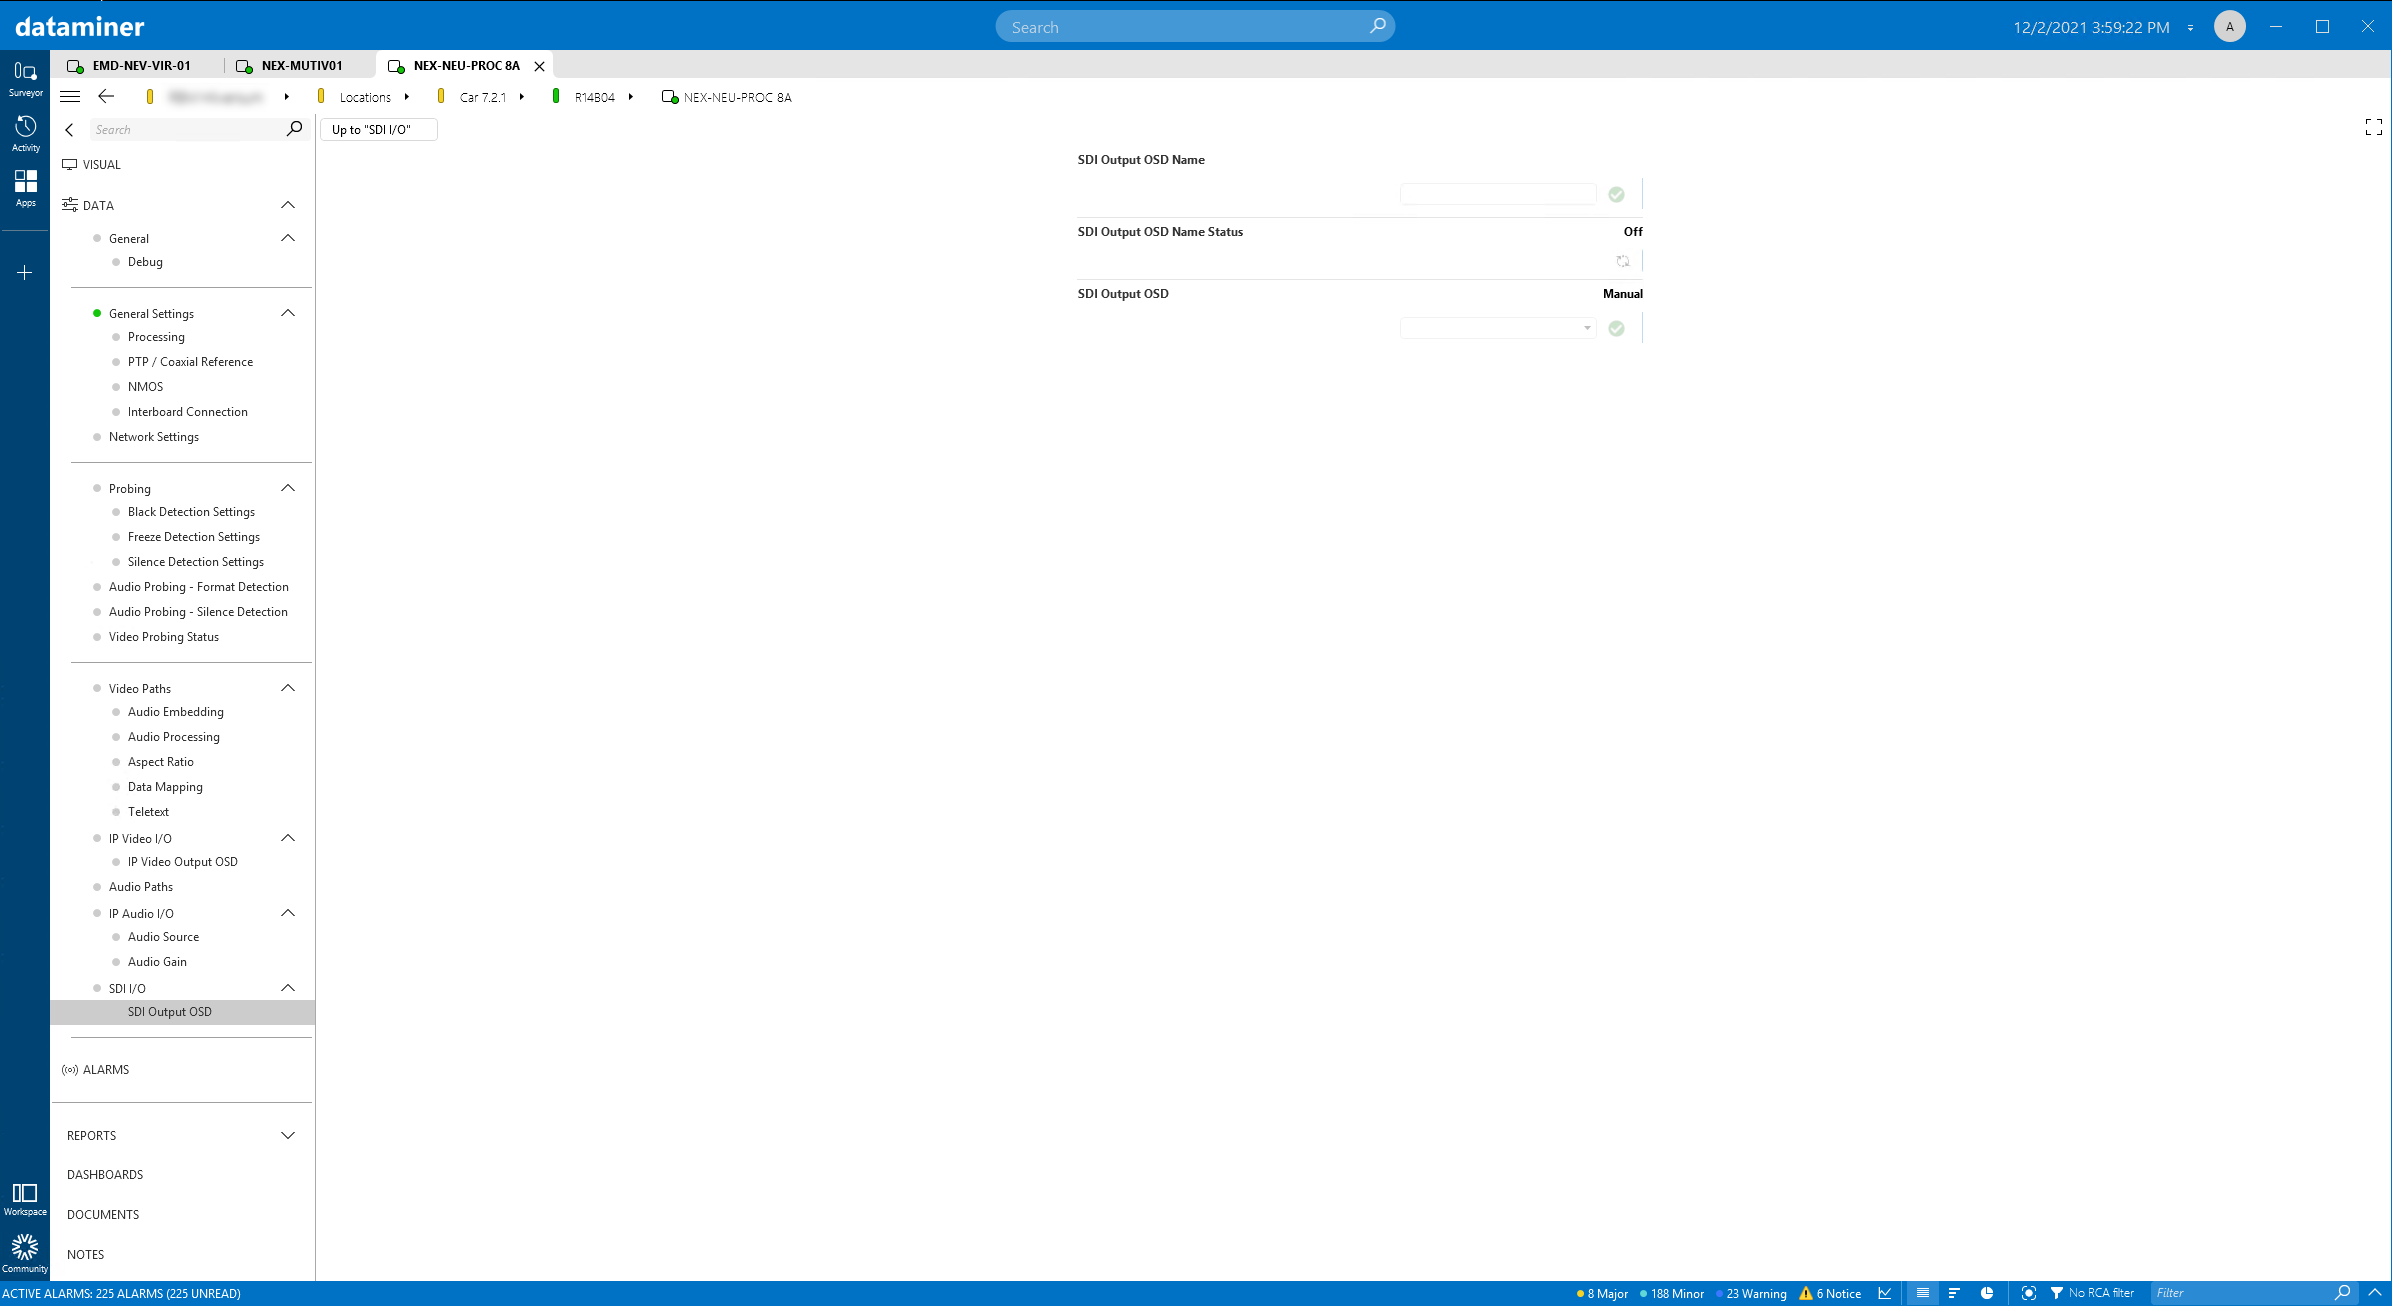
Task: Switch alarm console to sorted bar view
Action: click(1954, 1293)
